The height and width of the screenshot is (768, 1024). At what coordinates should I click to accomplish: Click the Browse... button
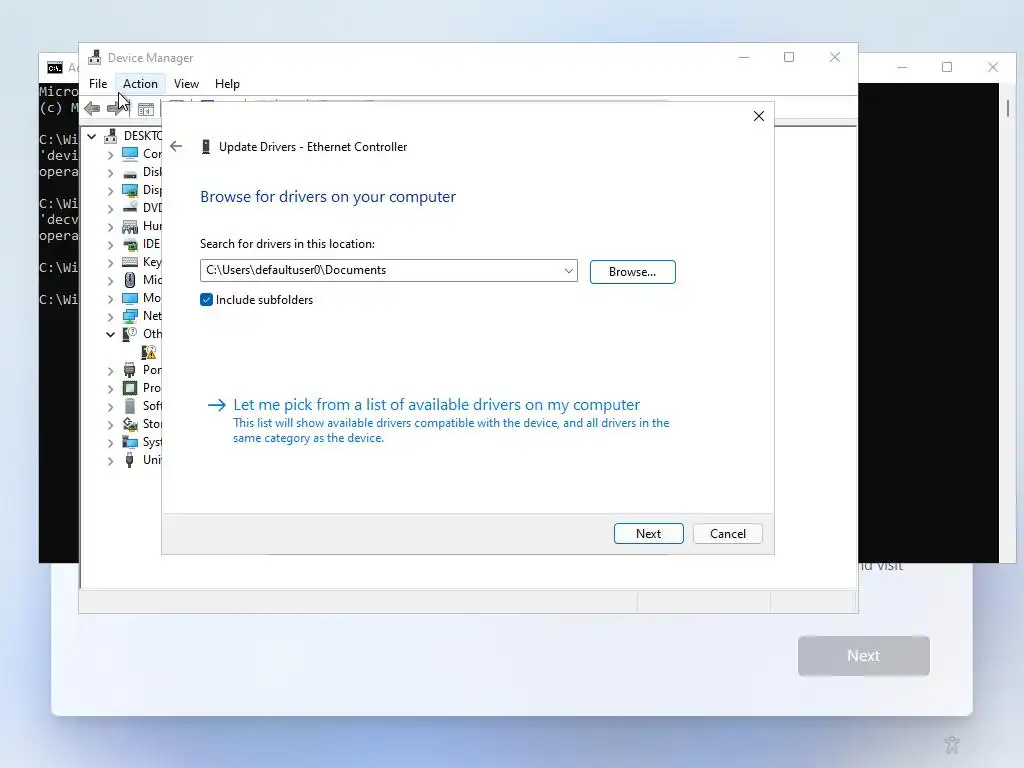[632, 272]
